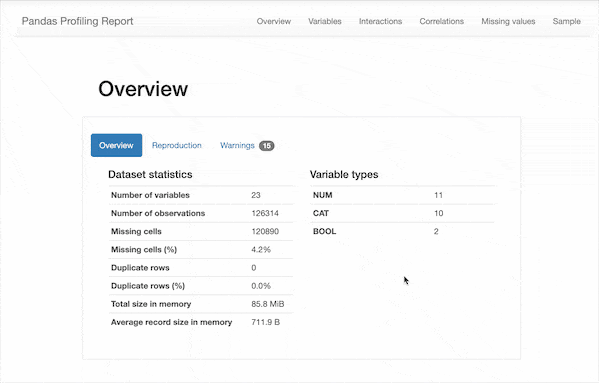Open the Correlations navigation link
This screenshot has width=599, height=383.
(x=442, y=21)
